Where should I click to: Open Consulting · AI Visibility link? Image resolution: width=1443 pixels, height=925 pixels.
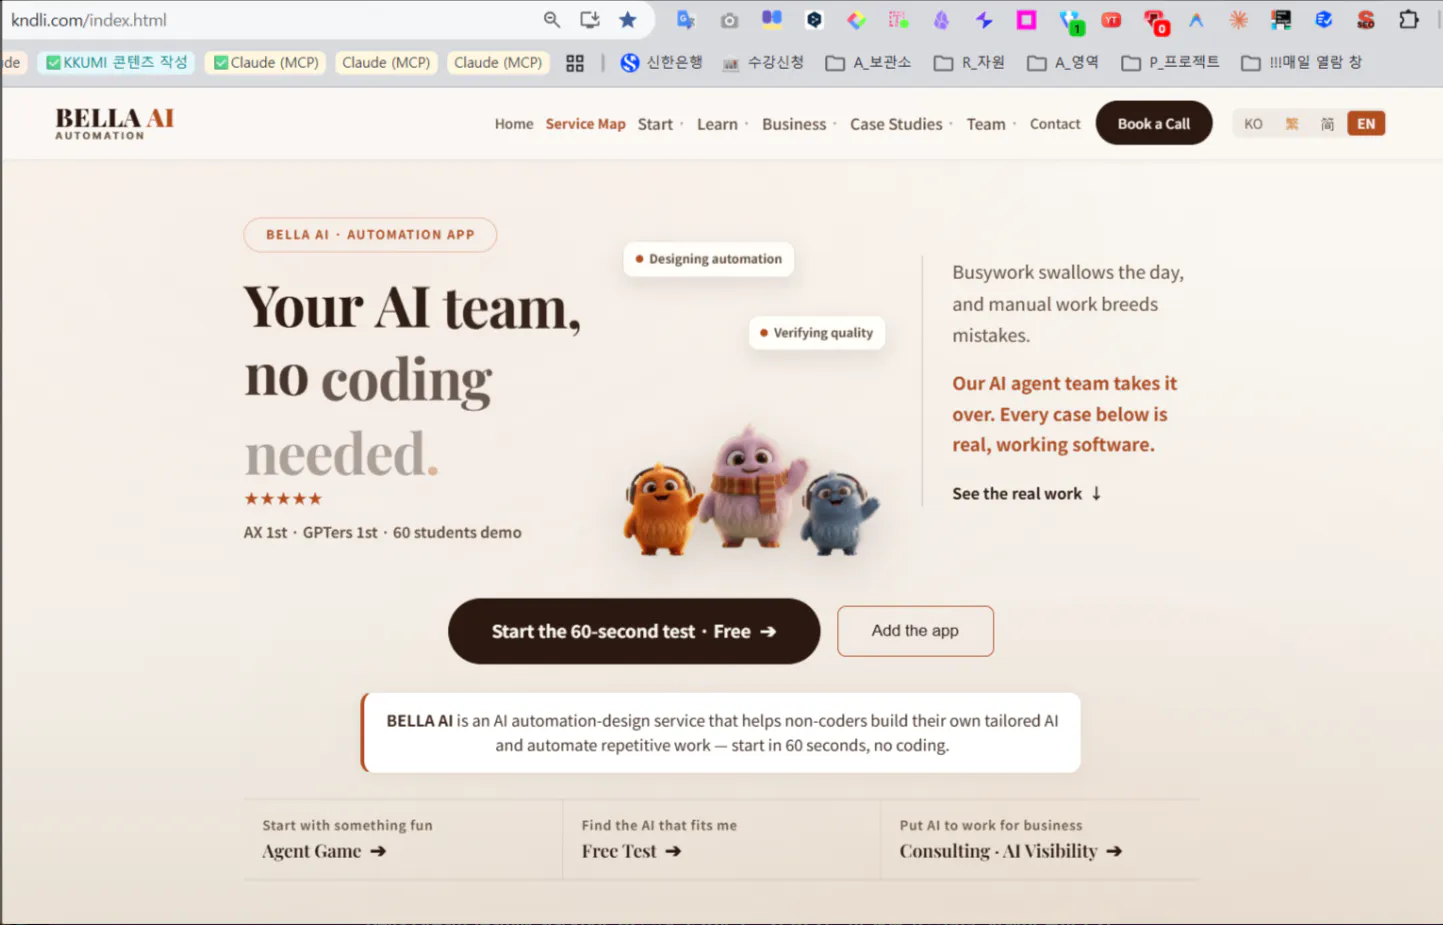[1010, 851]
